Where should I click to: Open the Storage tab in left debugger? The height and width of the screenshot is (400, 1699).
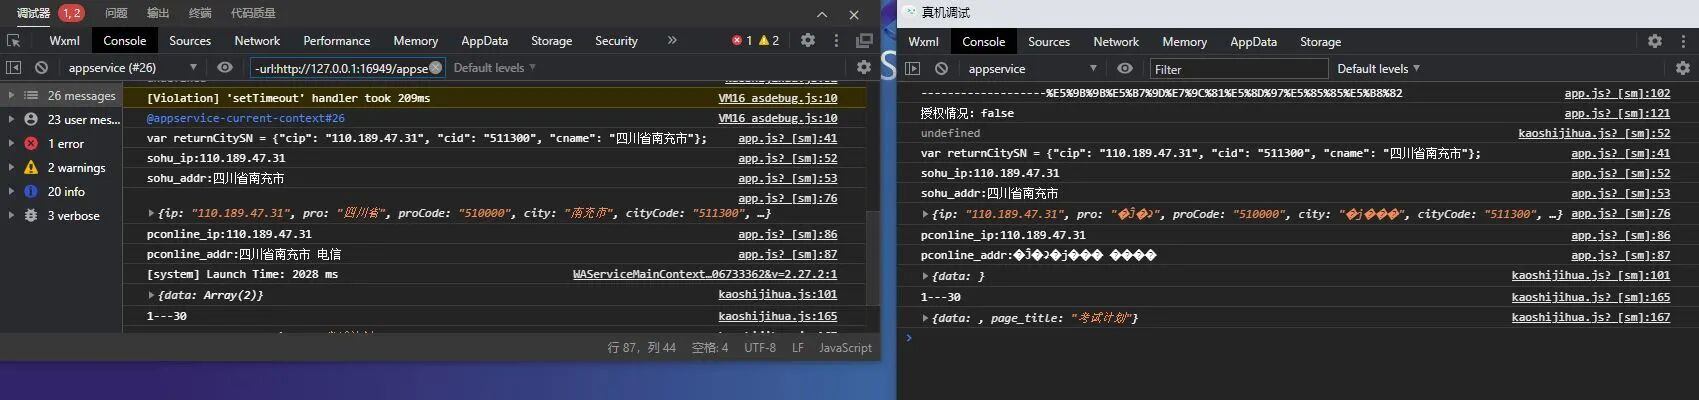click(x=552, y=41)
